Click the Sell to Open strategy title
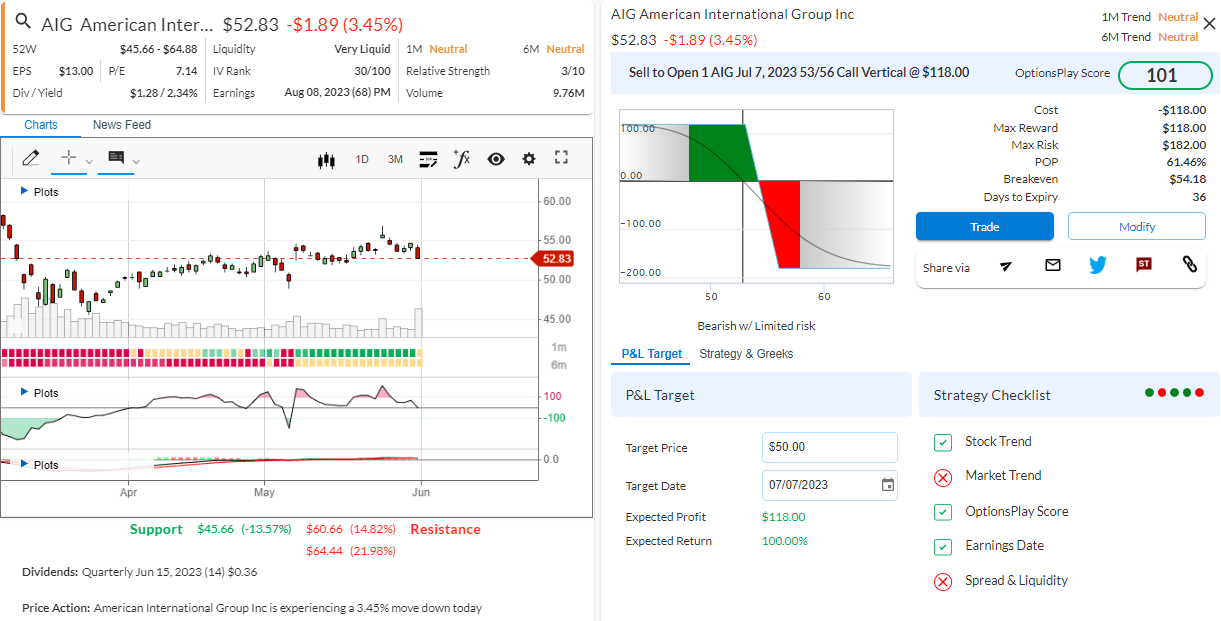 (x=799, y=72)
